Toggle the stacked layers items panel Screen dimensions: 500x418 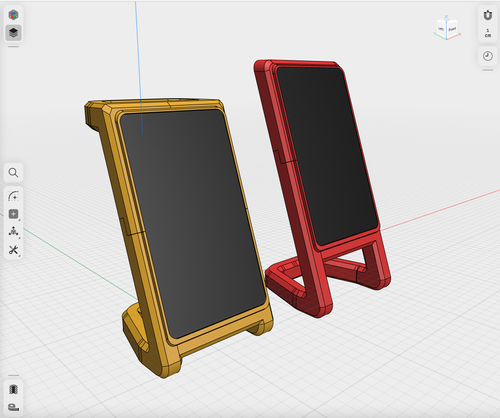tap(13, 33)
